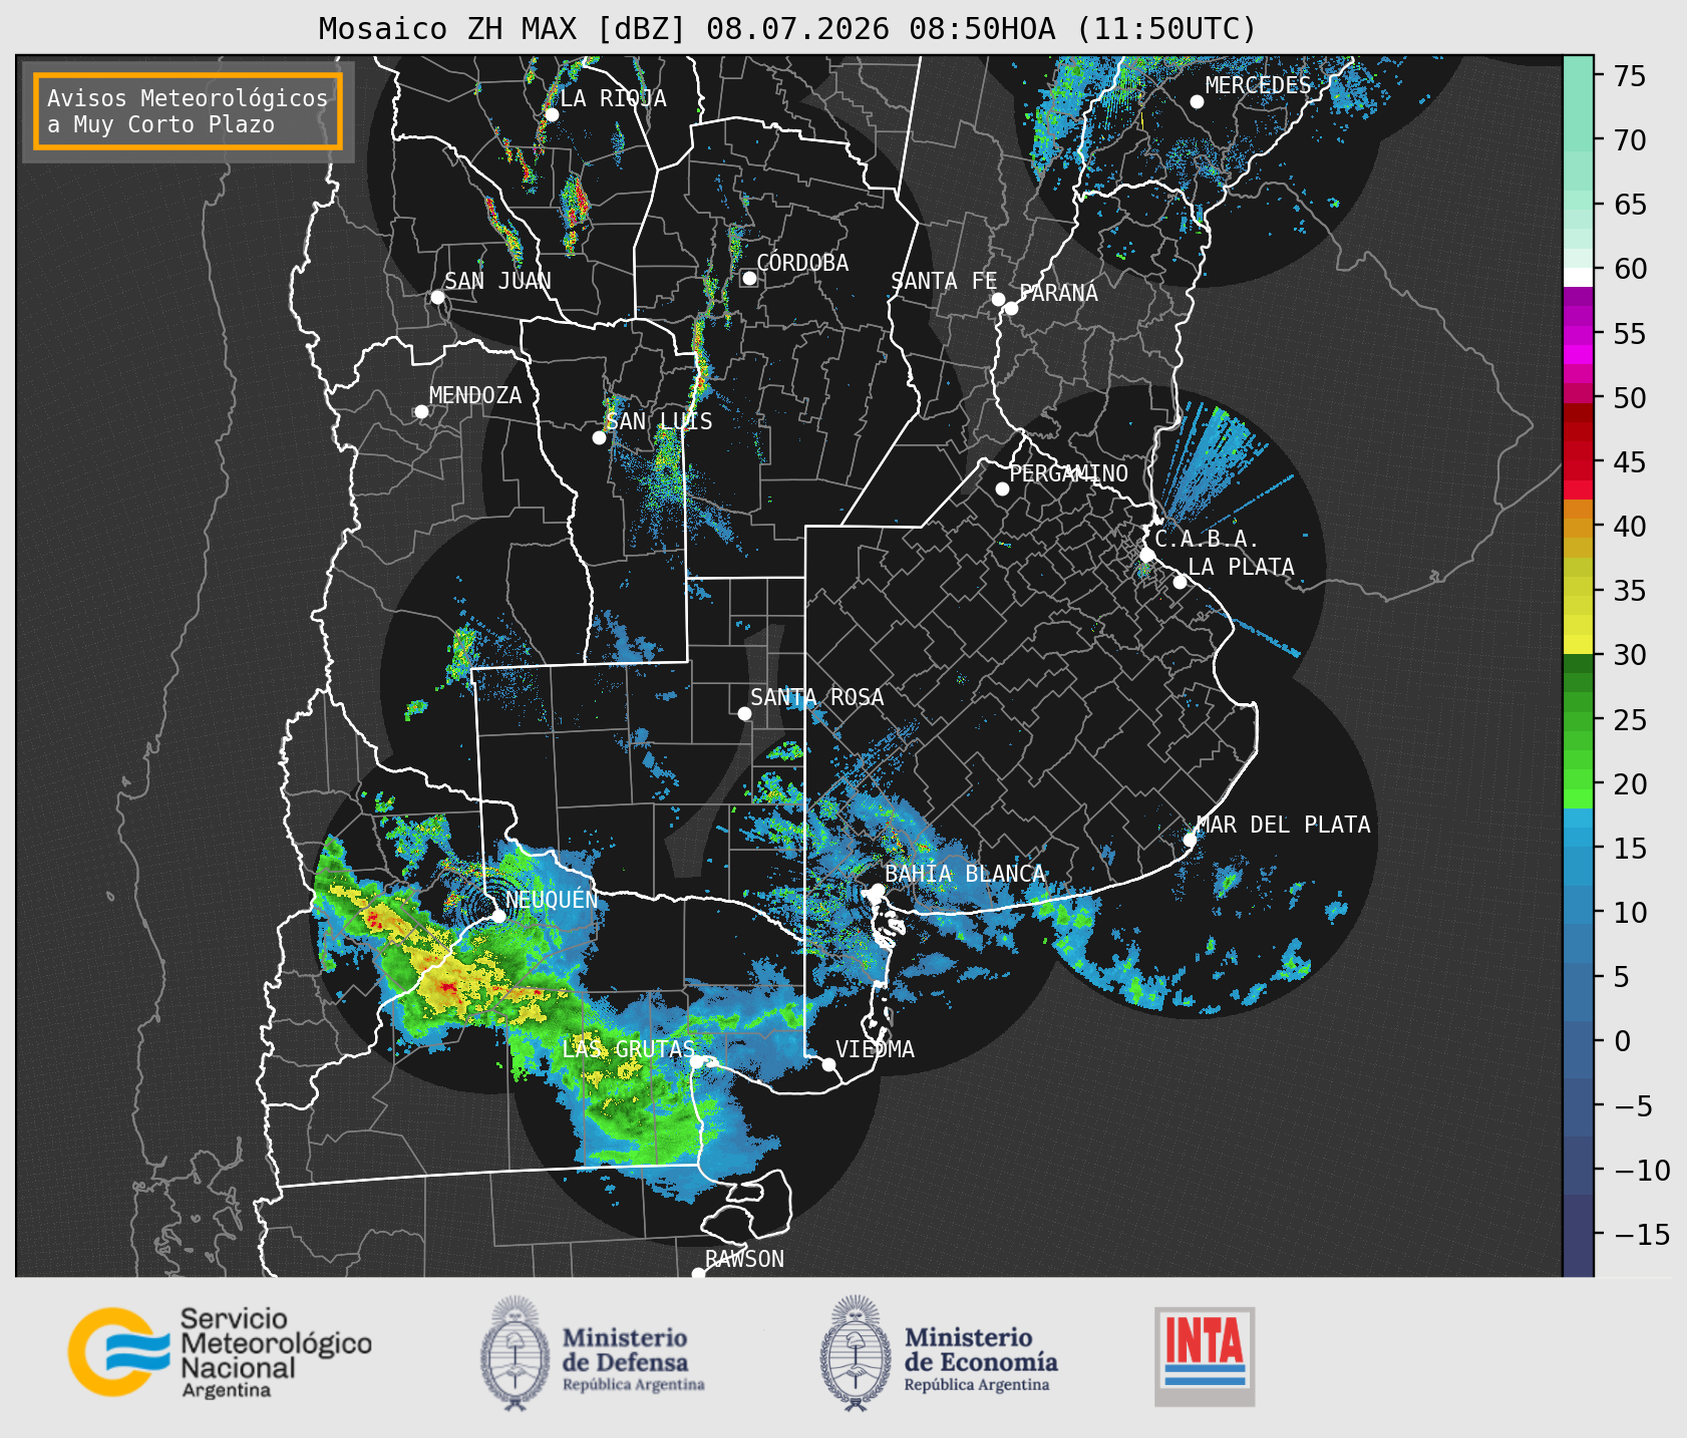Click the Servicio Meteorológico Nacional logo
Image resolution: width=1687 pixels, height=1438 pixels.
click(x=219, y=1352)
